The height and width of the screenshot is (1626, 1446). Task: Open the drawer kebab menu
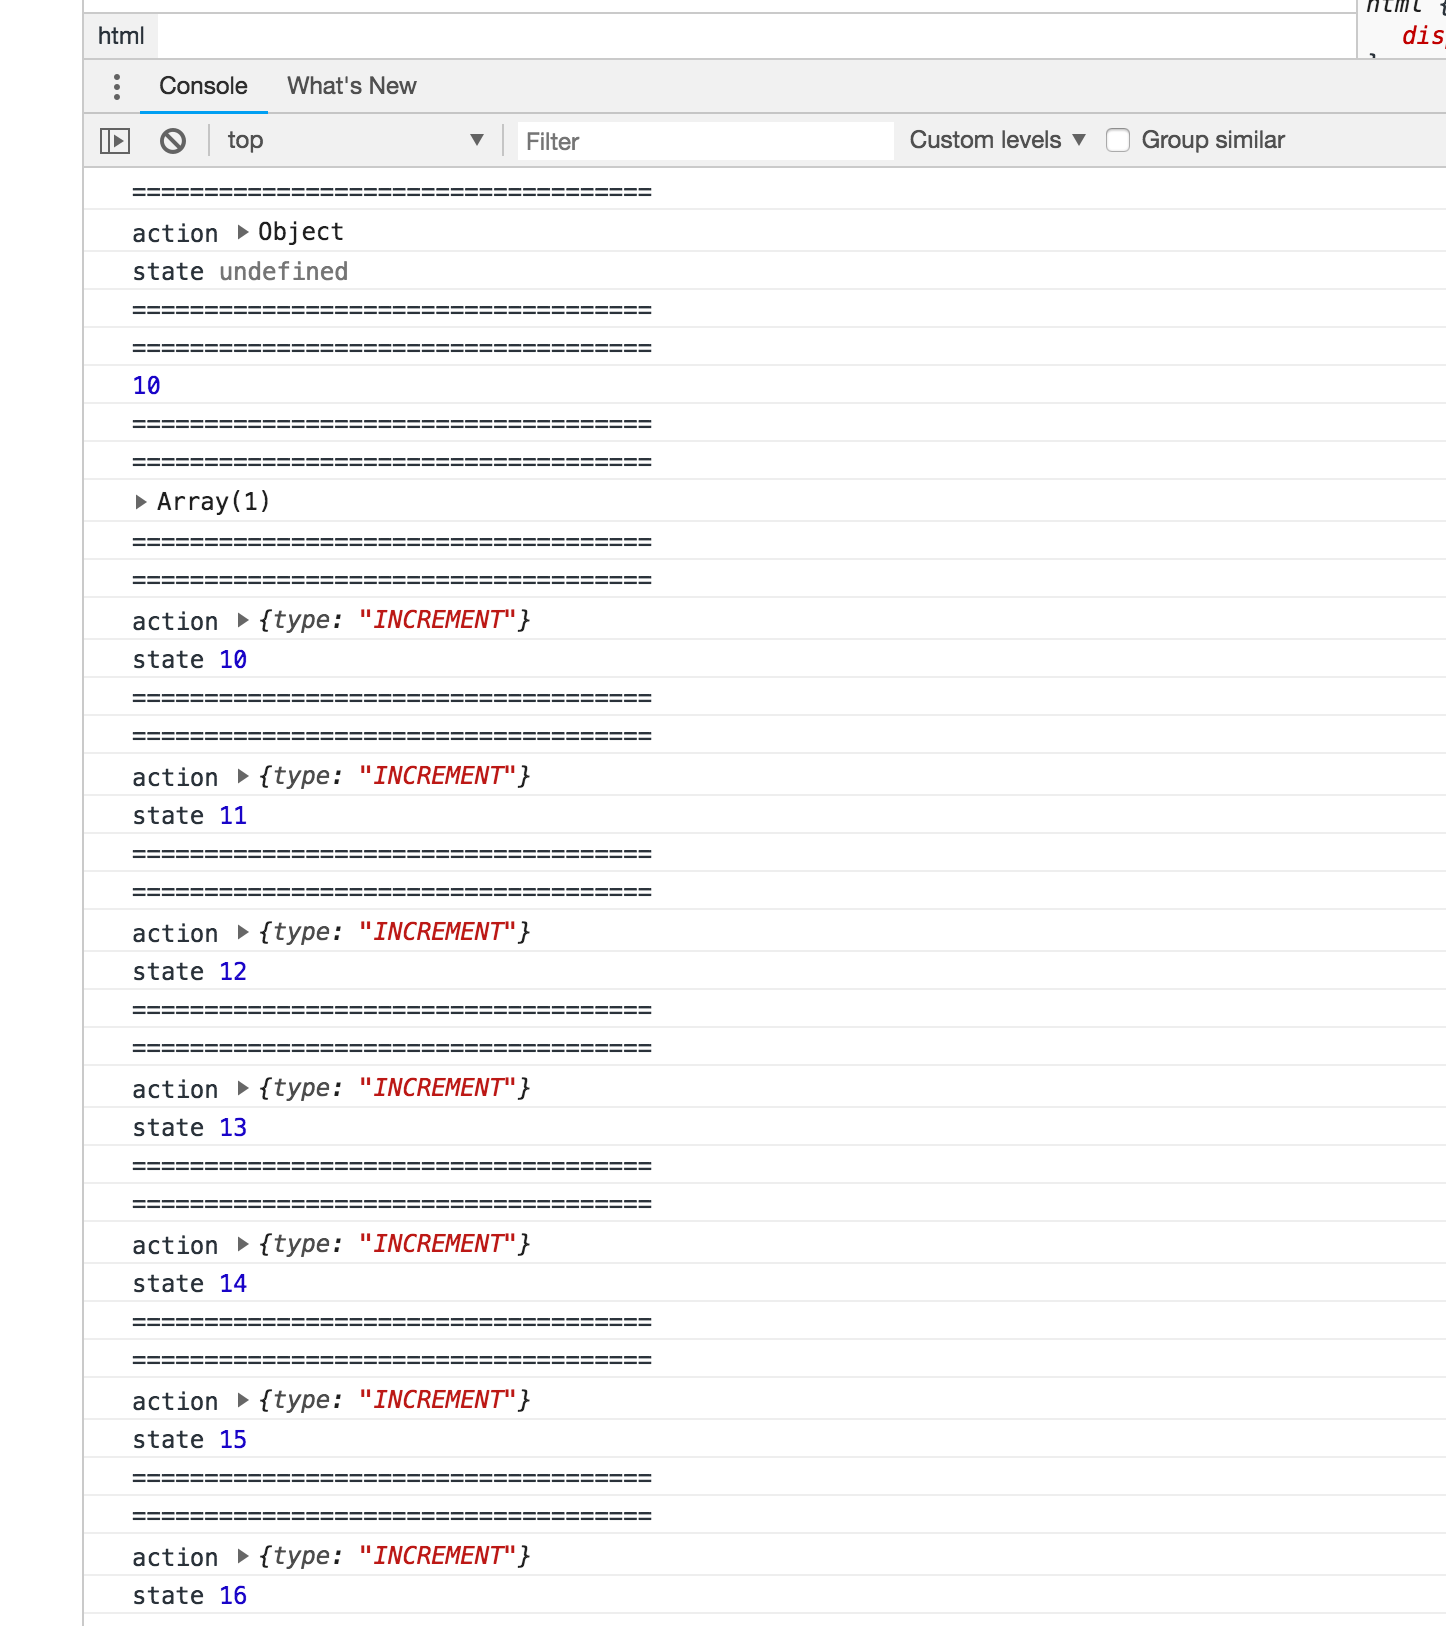[x=117, y=86]
